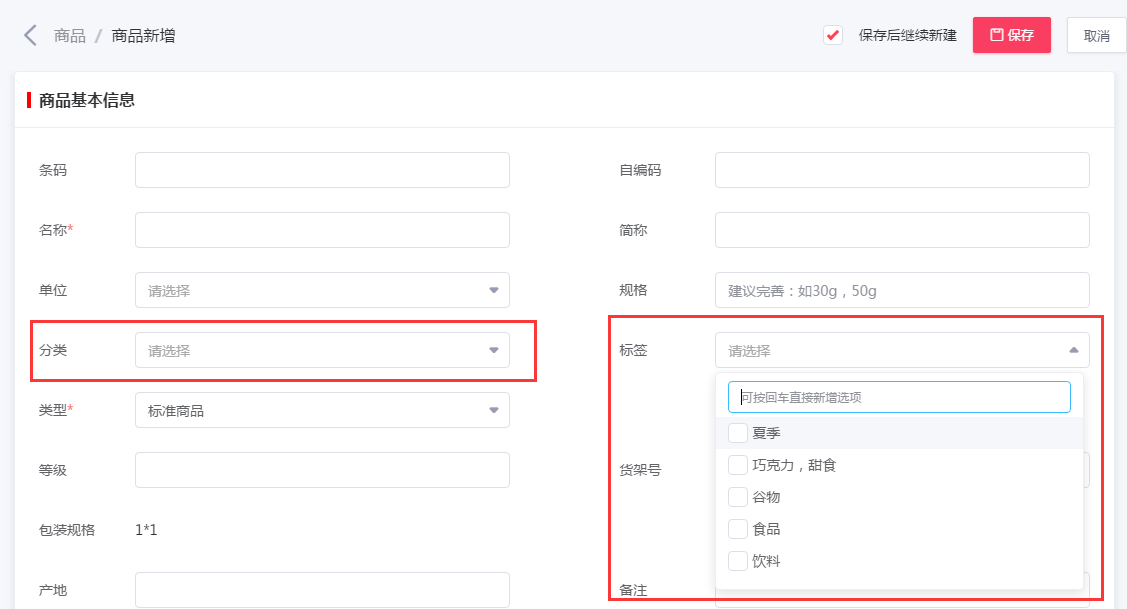
Task: Expand the 分类 dropdown
Action: click(x=322, y=350)
